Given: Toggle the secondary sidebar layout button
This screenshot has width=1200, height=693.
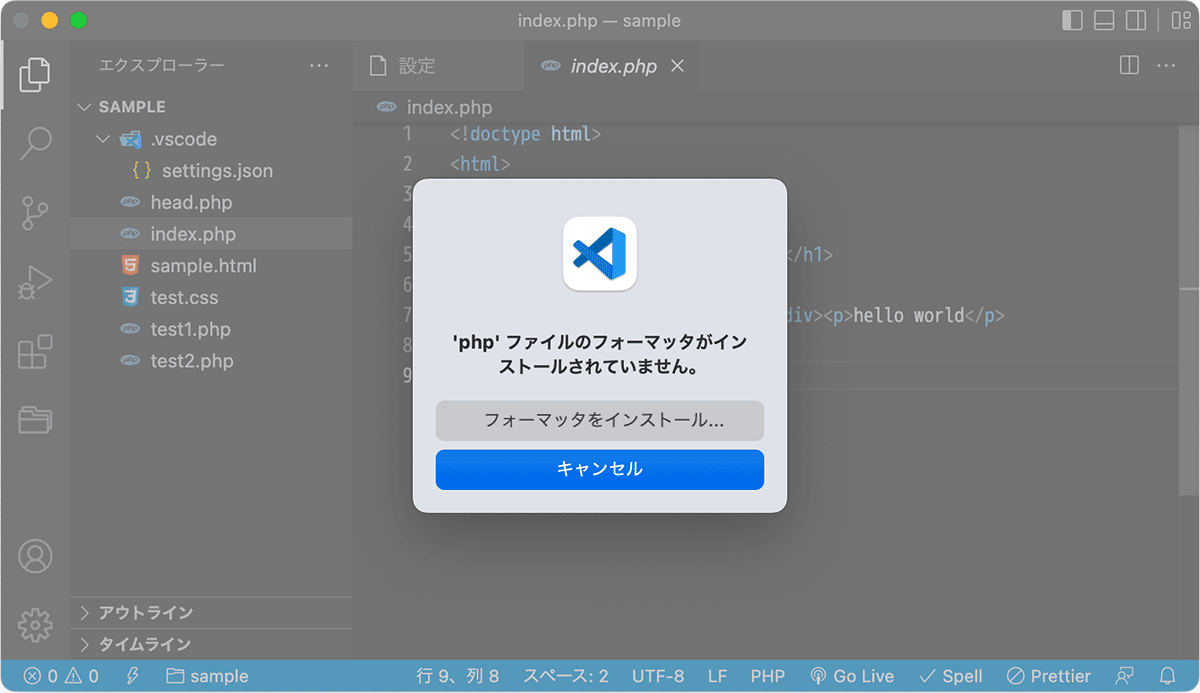Looking at the screenshot, I should pyautogui.click(x=1136, y=21).
